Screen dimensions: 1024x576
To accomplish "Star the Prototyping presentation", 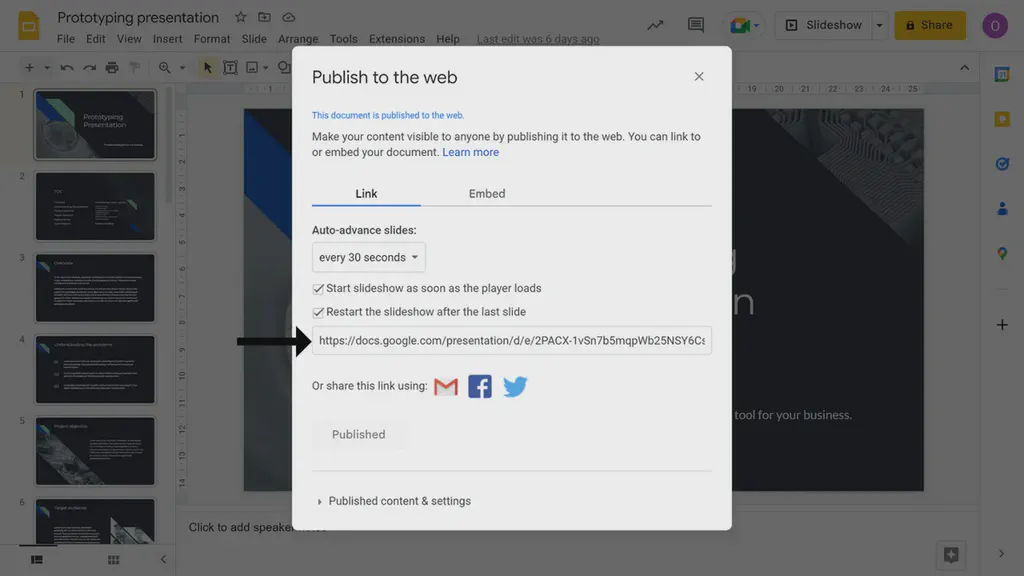I will (240, 17).
